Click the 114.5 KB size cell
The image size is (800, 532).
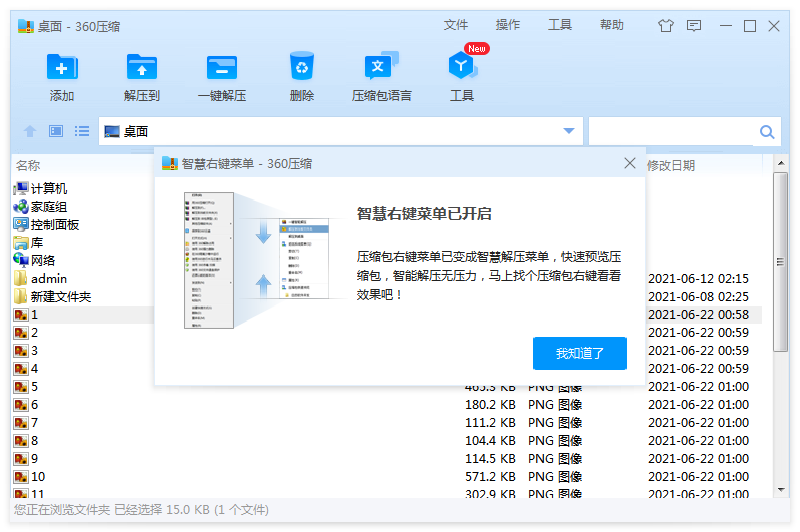(x=490, y=459)
